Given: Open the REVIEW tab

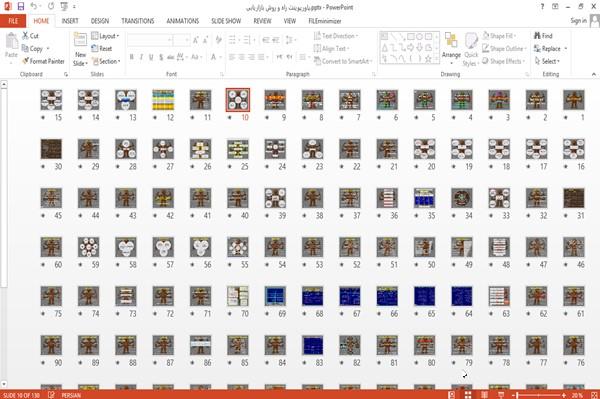Looking at the screenshot, I should tap(262, 21).
